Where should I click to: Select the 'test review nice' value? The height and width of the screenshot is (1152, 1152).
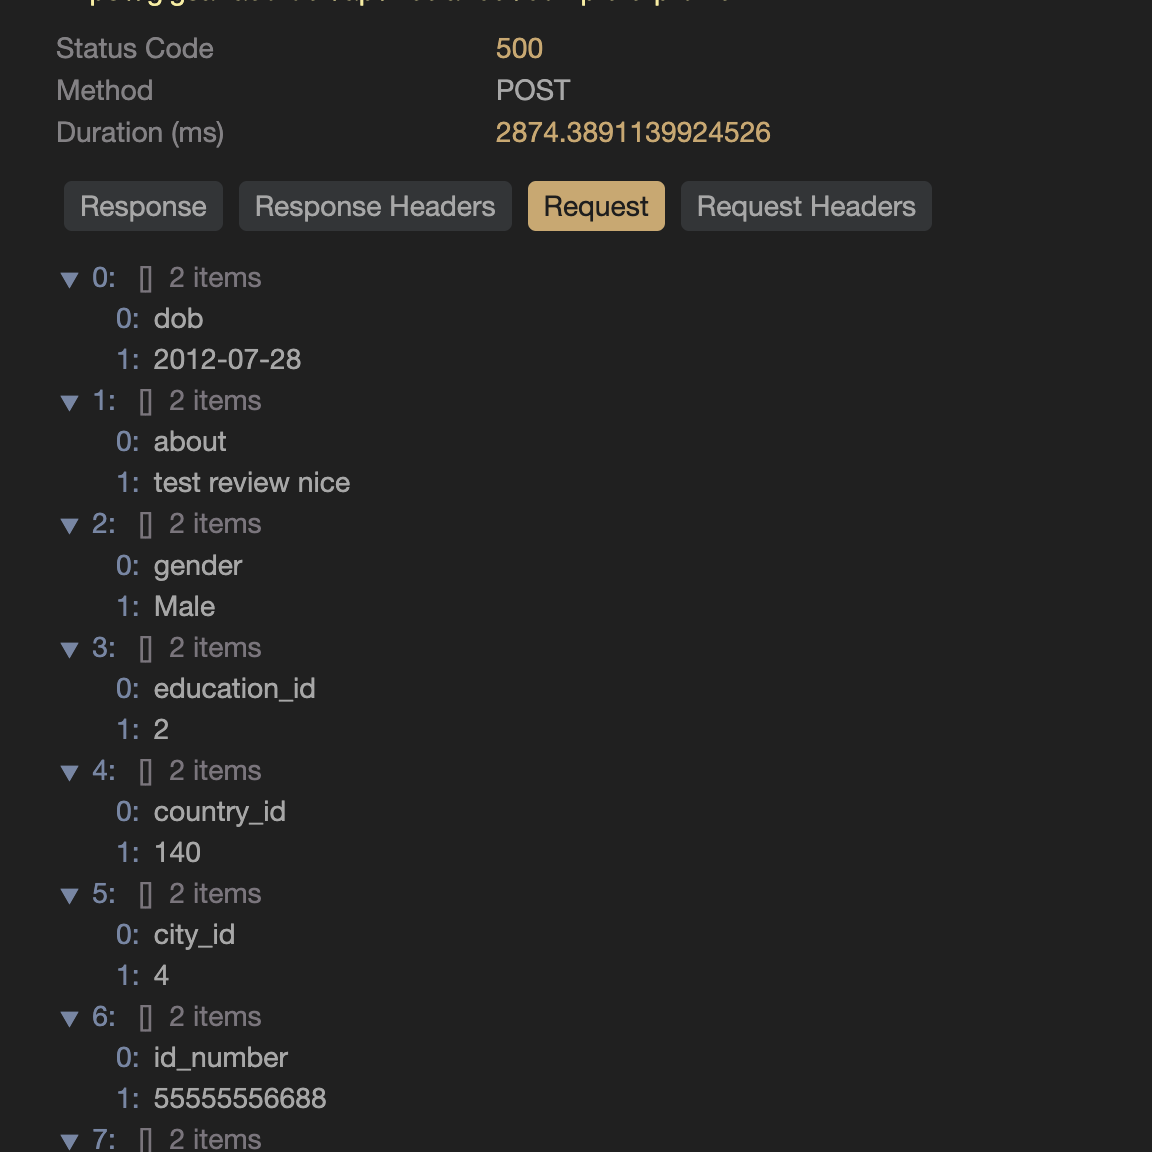(x=252, y=483)
